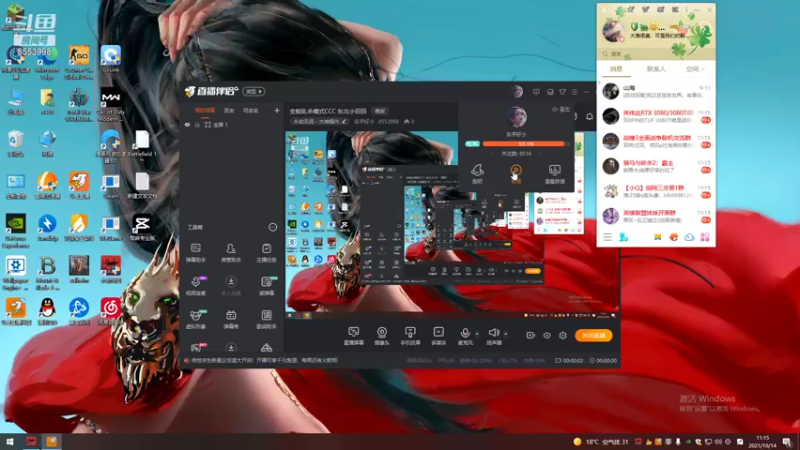Select the first scene tab in the streaming app

coord(205,110)
